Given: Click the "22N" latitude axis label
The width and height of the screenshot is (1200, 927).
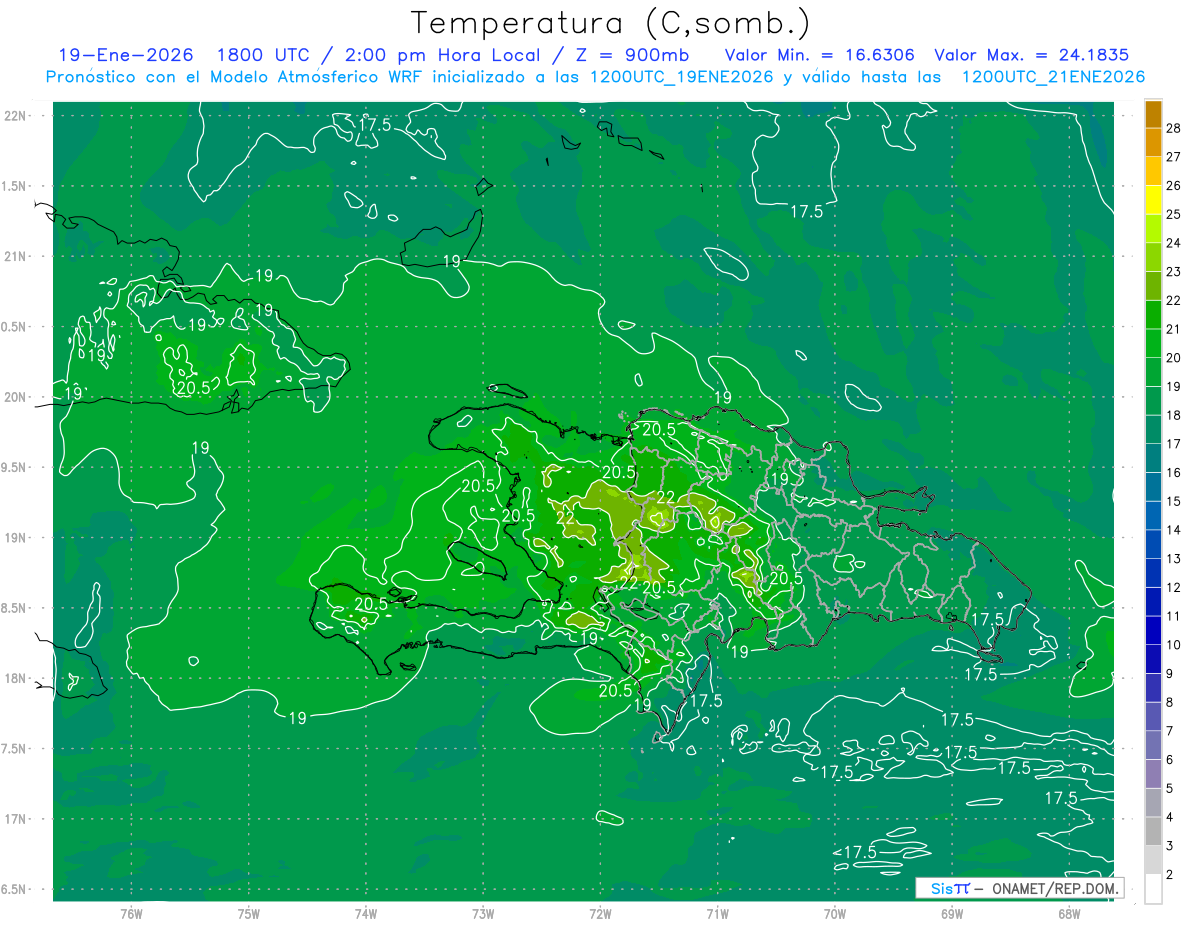Looking at the screenshot, I should click(x=15, y=116).
